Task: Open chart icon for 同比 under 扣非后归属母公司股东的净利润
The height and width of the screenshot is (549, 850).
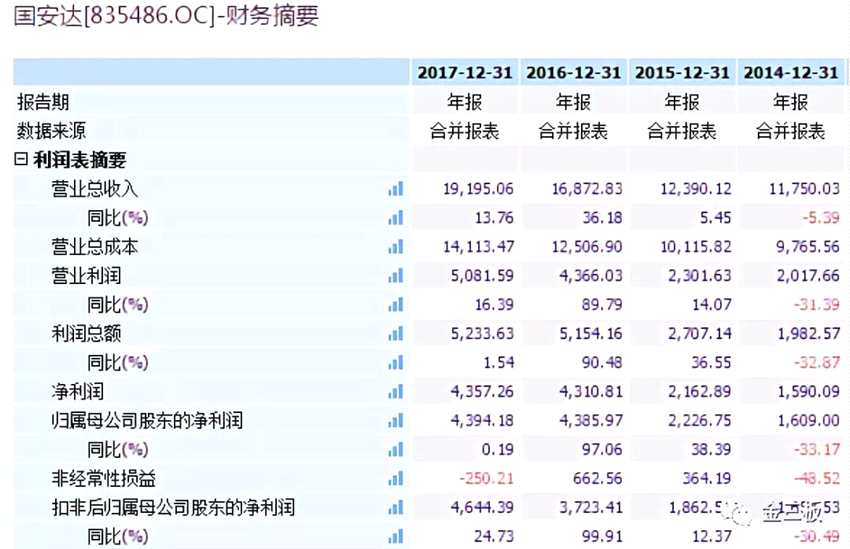Action: tap(396, 536)
